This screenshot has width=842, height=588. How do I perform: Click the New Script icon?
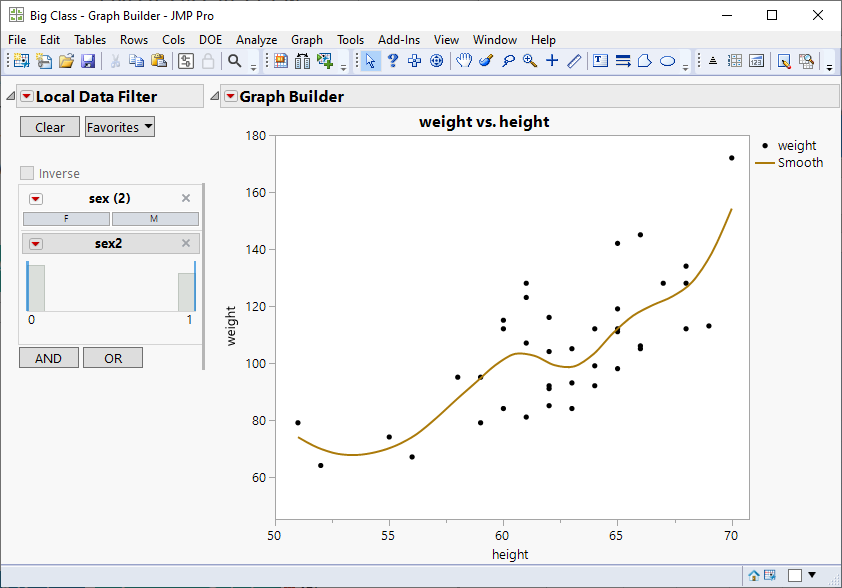pyautogui.click(x=44, y=61)
